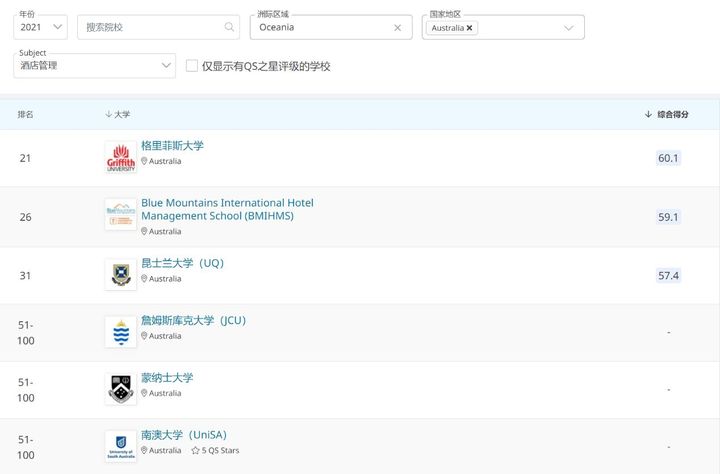Click the UQ crest logo
720x474 pixels.
pos(121,274)
